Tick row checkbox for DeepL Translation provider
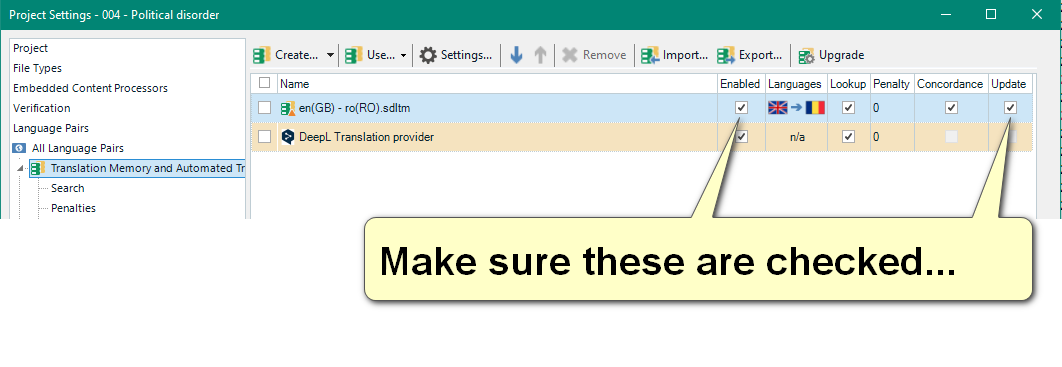The image size is (1062, 367). pyautogui.click(x=265, y=137)
